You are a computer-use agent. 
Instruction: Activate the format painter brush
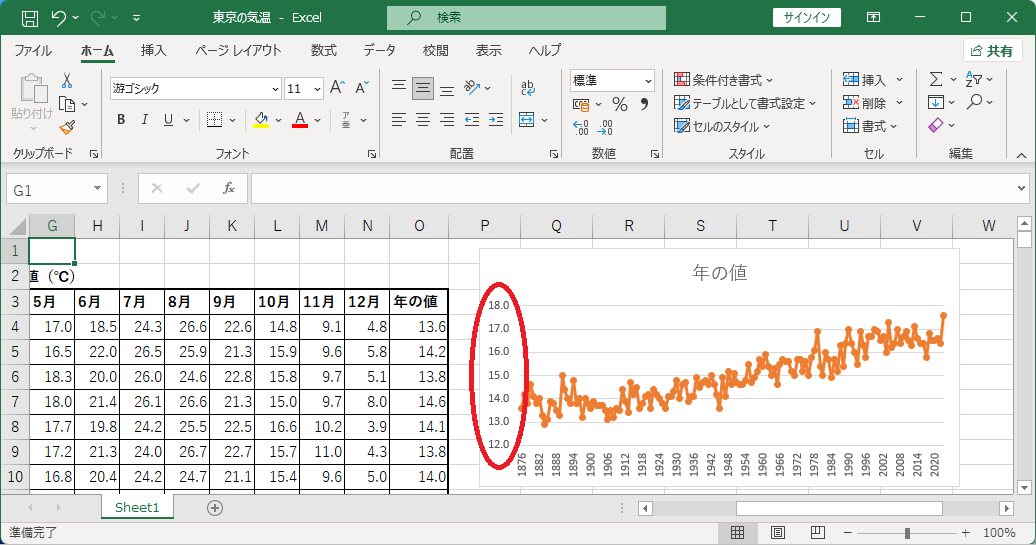[67, 127]
